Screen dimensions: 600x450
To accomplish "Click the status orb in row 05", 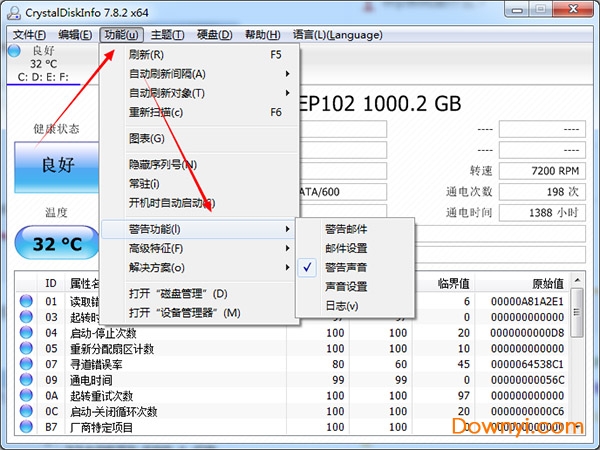I will 26,349.
